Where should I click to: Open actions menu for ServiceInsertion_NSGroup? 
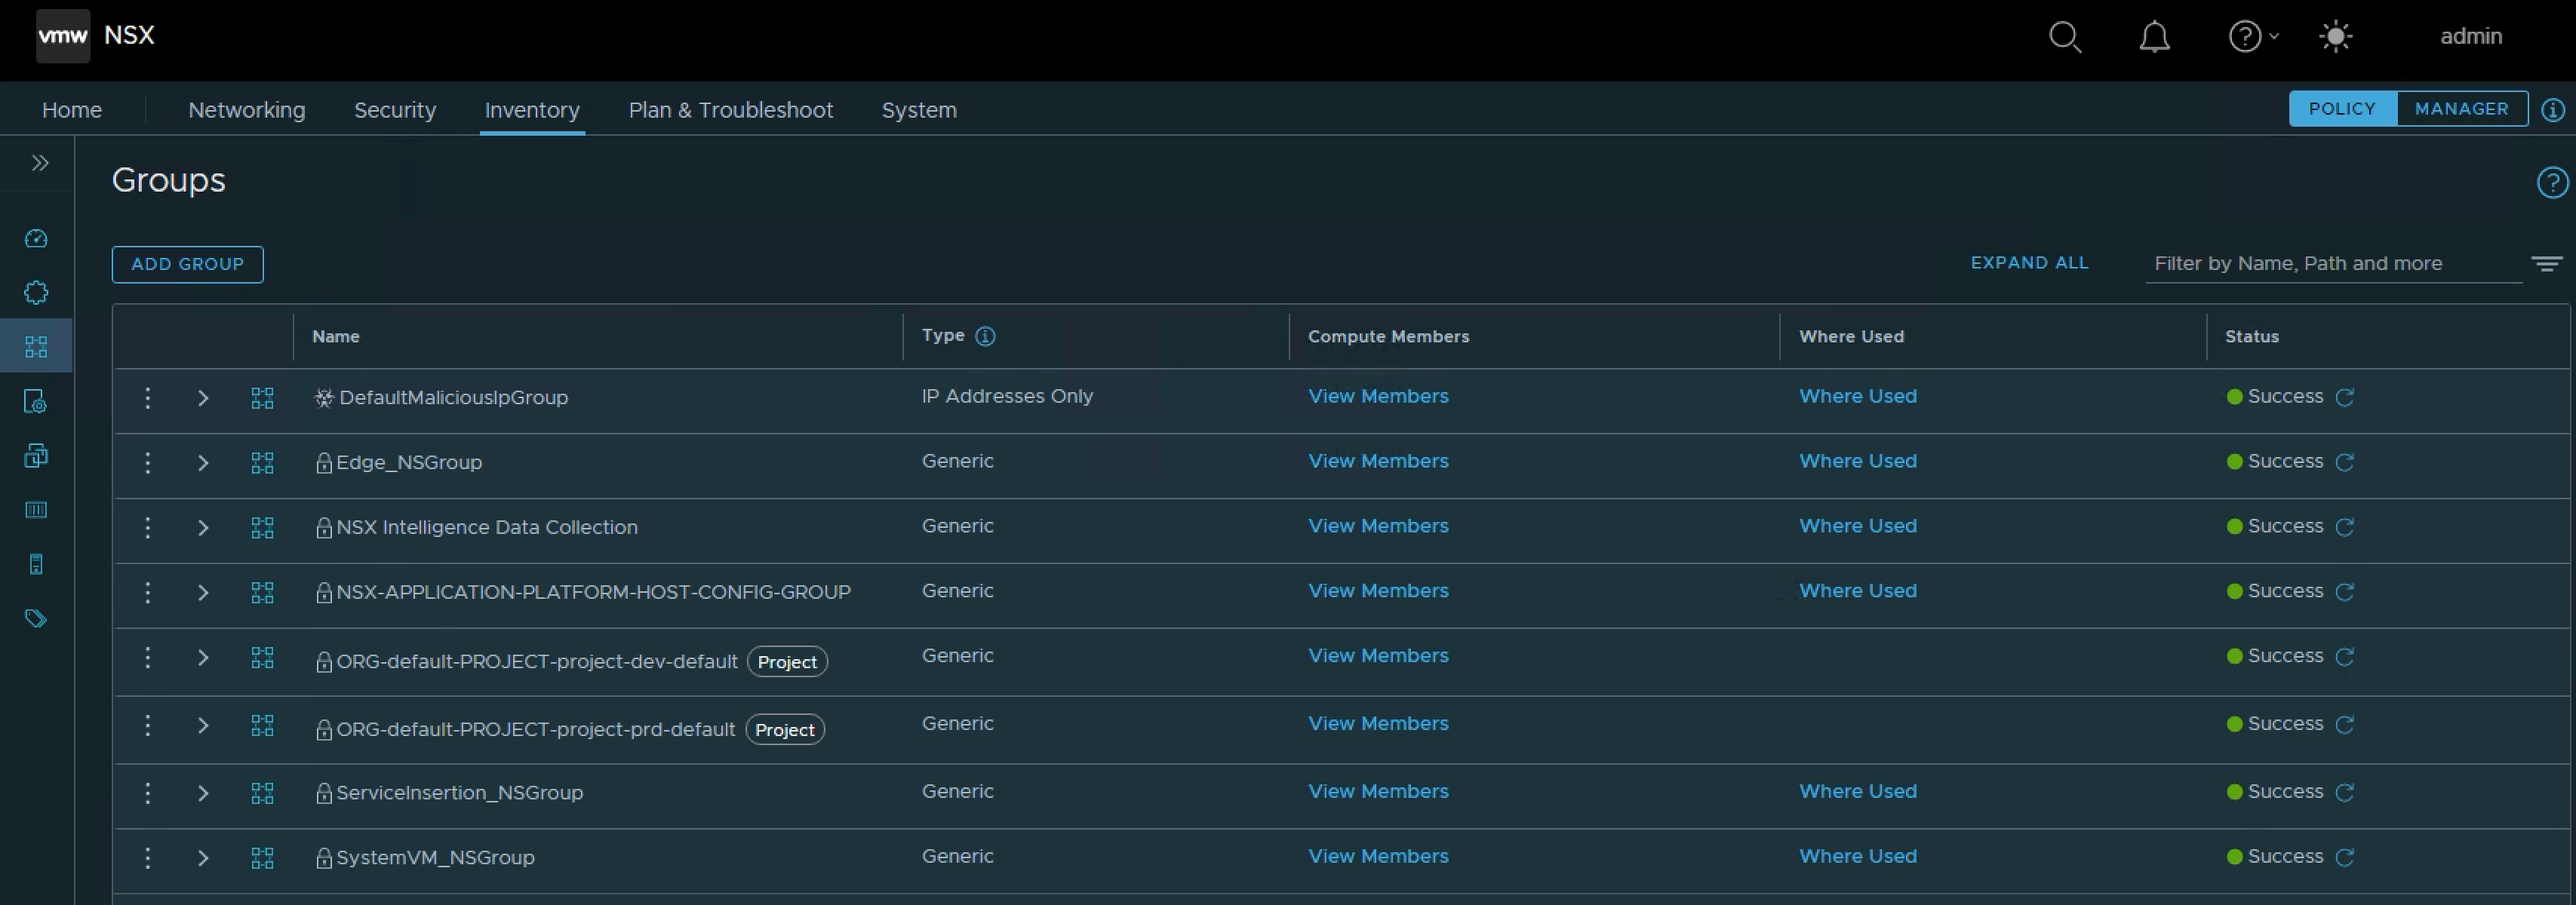147,793
